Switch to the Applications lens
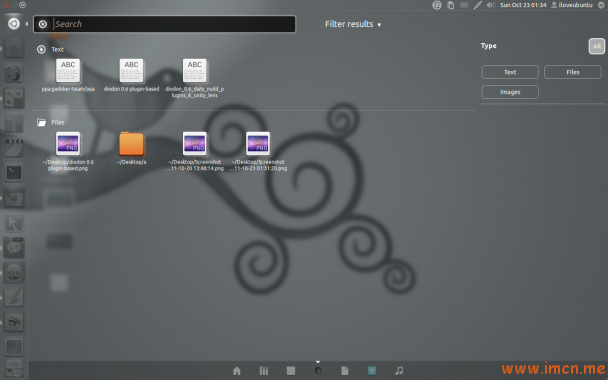This screenshot has width=608, height=380. tap(264, 371)
